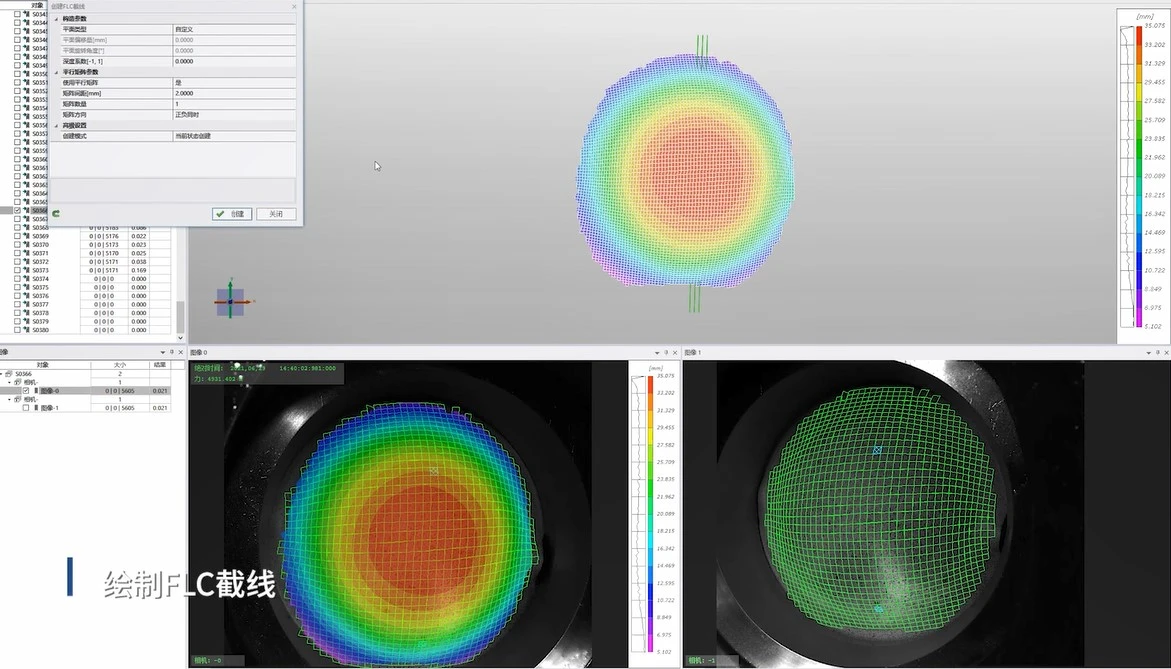1171x669 pixels.
Task: Collapse the 构造参数 section
Action: [56, 19]
